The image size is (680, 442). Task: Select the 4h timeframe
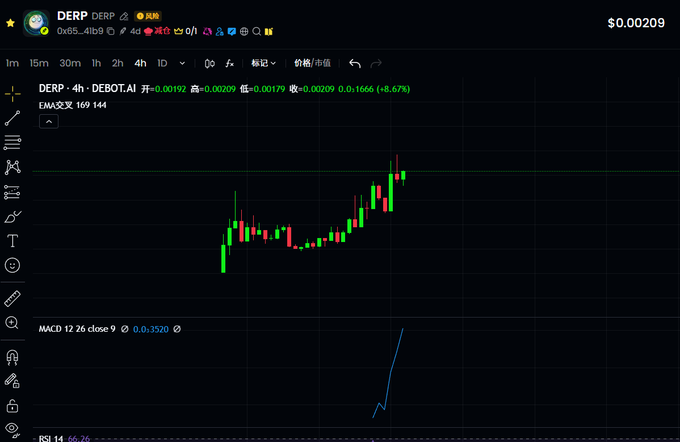click(x=140, y=63)
